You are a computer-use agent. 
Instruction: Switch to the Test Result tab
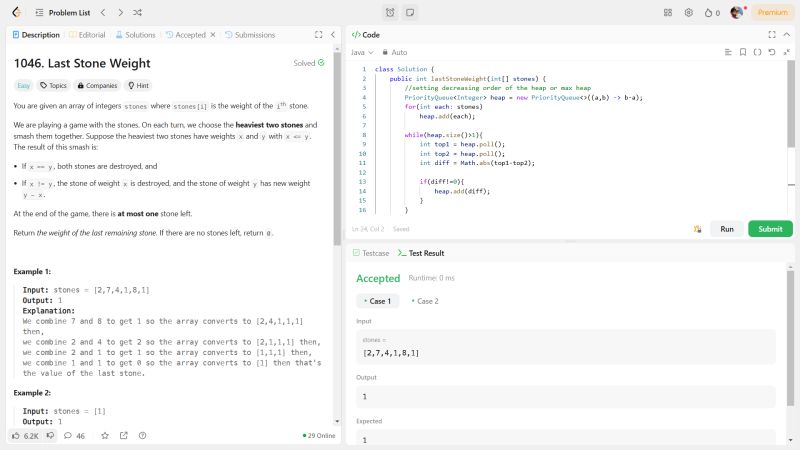[x=421, y=253]
